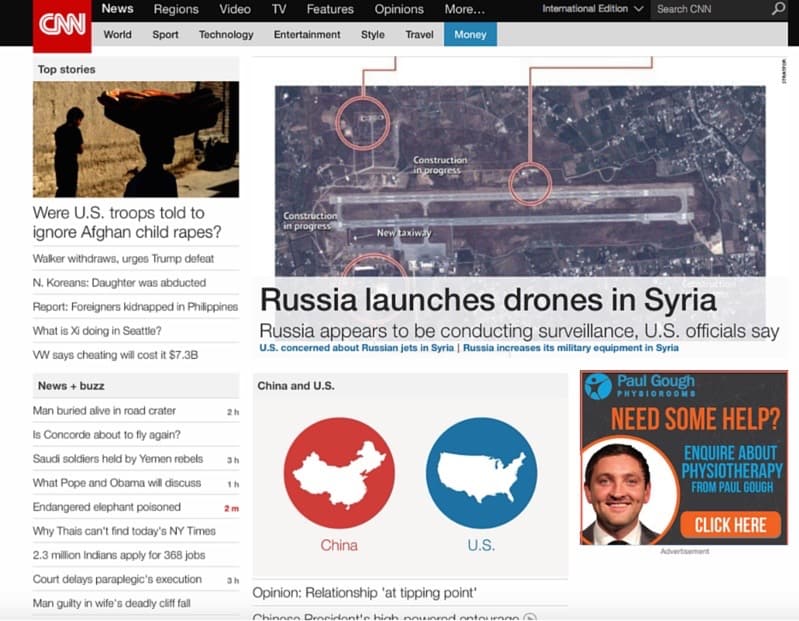The width and height of the screenshot is (799, 621).
Task: Open 'What is Xi doing in Seattle?'
Action: click(97, 331)
